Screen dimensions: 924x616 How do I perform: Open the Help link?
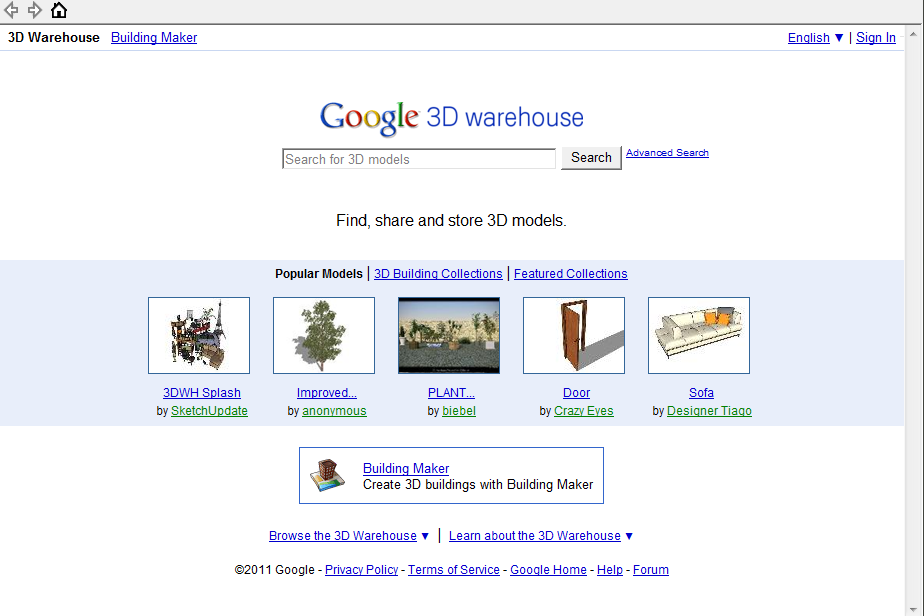(610, 569)
